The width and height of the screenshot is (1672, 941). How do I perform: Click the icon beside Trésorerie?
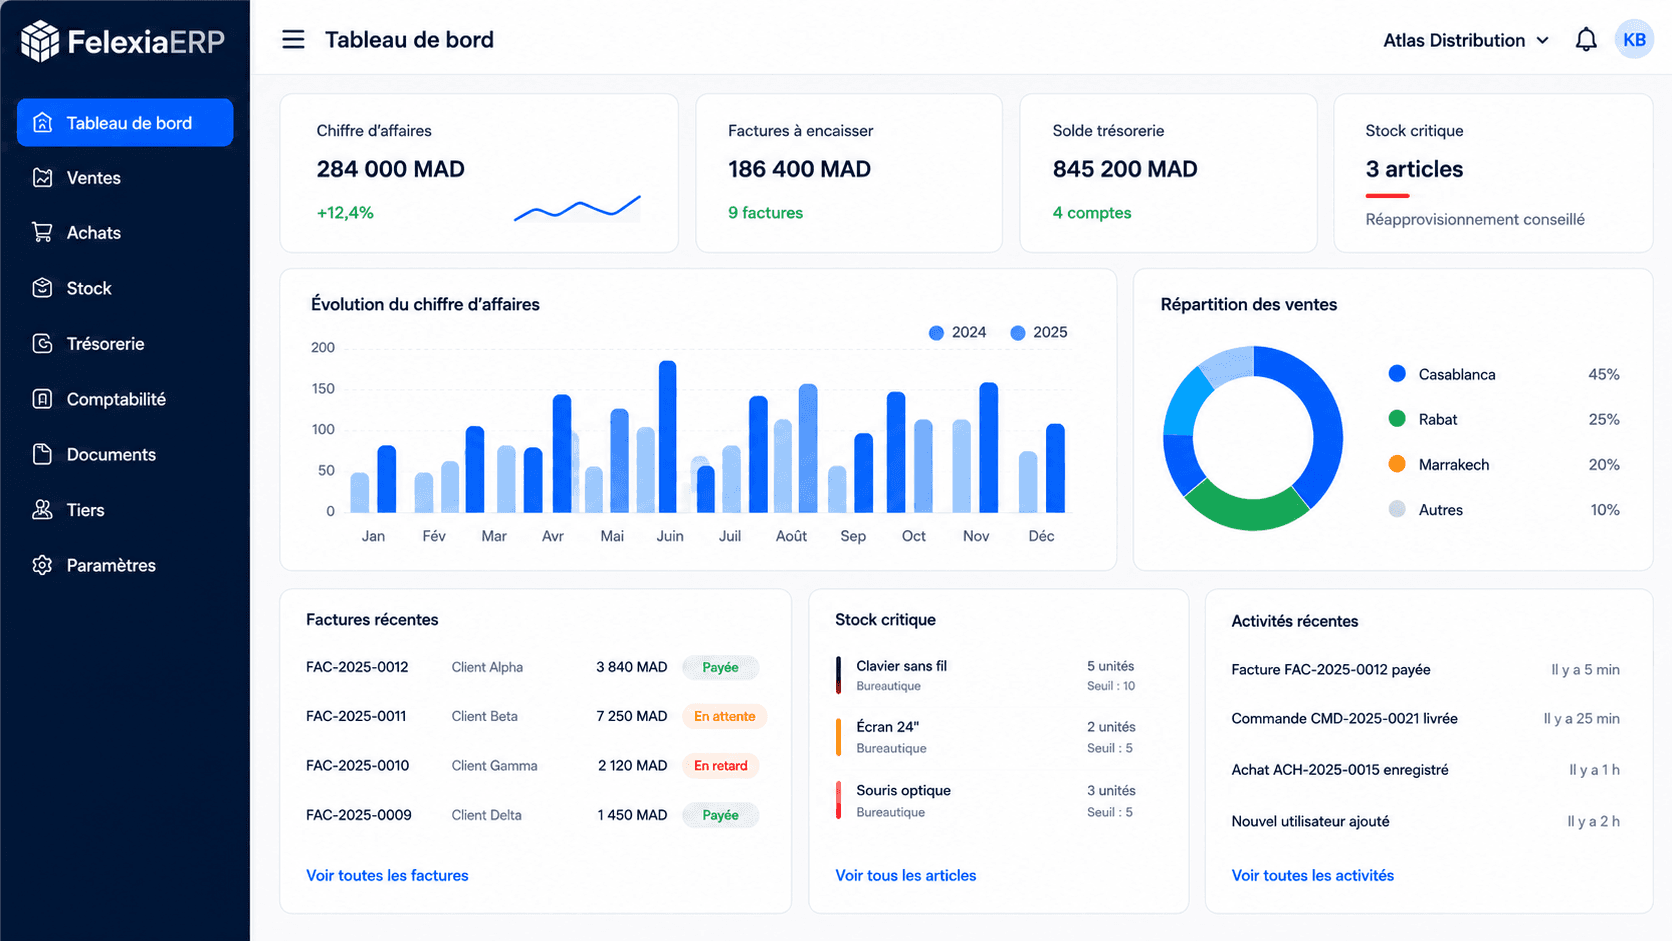point(42,343)
